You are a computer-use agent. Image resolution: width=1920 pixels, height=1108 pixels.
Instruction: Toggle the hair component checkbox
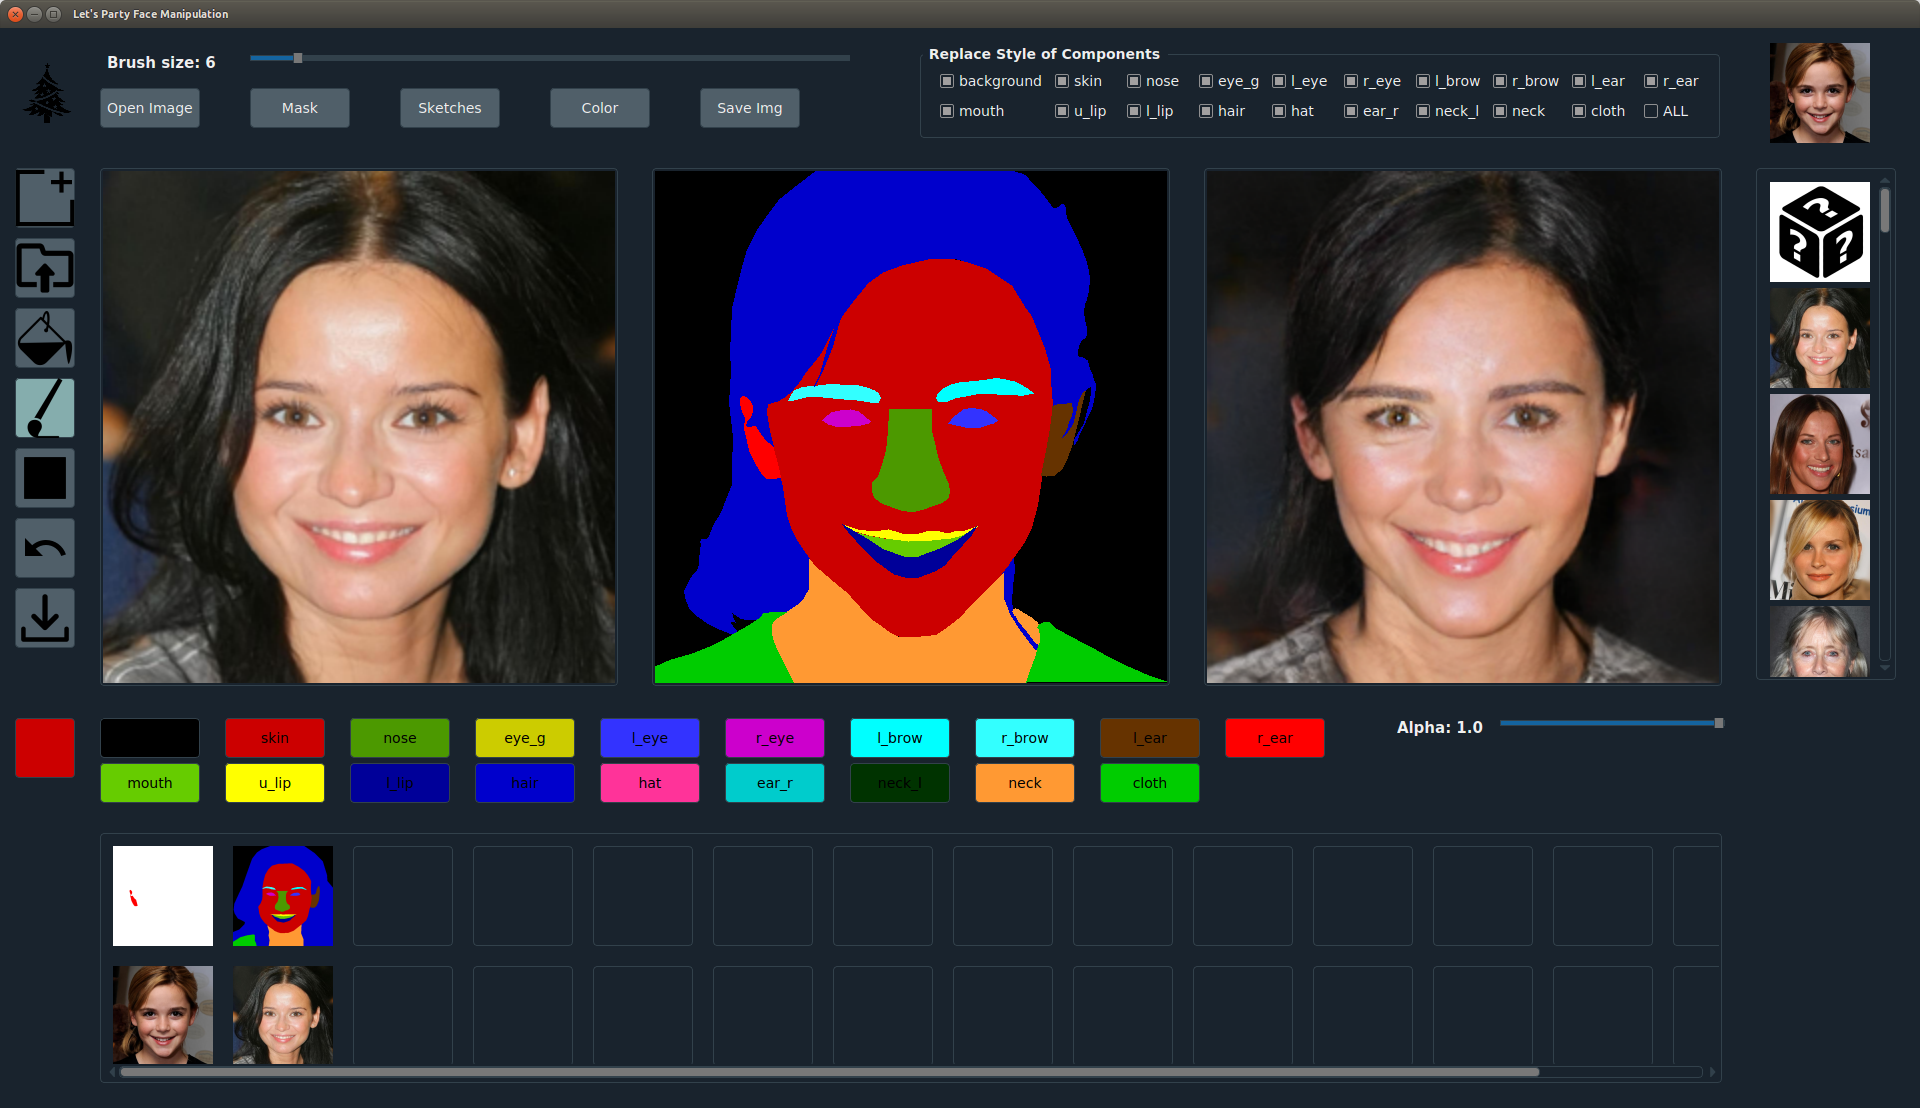point(1206,111)
